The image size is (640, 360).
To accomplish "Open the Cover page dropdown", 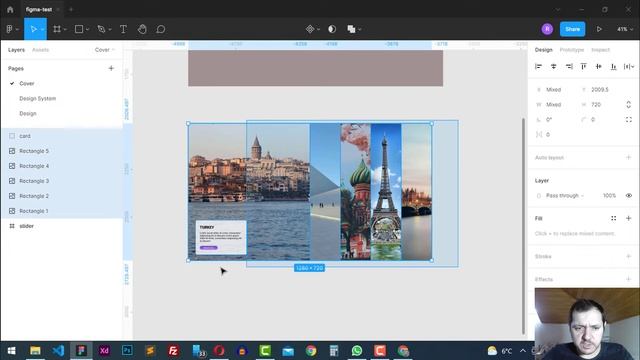I will coord(105,50).
